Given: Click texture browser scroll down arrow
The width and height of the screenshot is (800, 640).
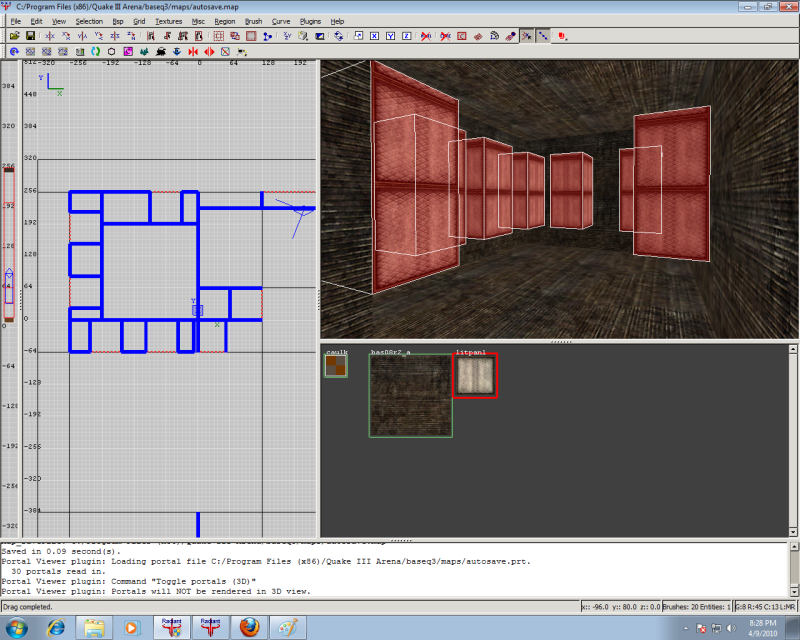Looking at the screenshot, I should tap(793, 532).
